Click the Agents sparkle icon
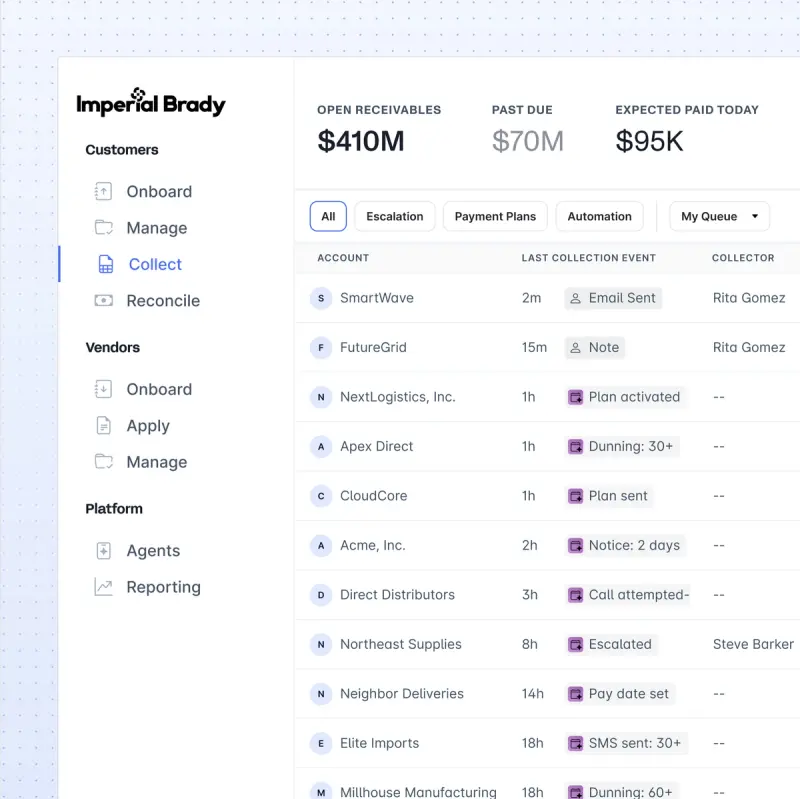Screen dimensions: 800x799 104,551
